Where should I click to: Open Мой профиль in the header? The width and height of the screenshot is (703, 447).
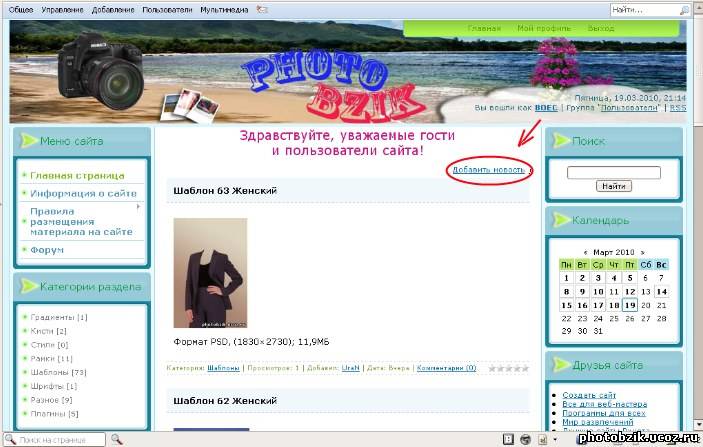[544, 28]
